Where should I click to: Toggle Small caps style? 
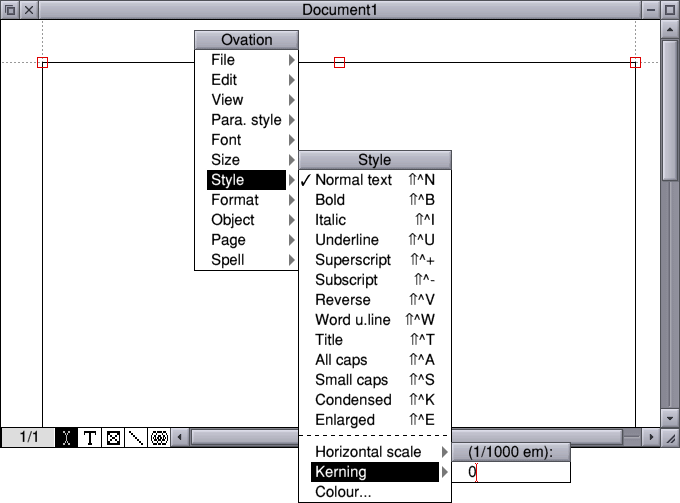(375, 379)
